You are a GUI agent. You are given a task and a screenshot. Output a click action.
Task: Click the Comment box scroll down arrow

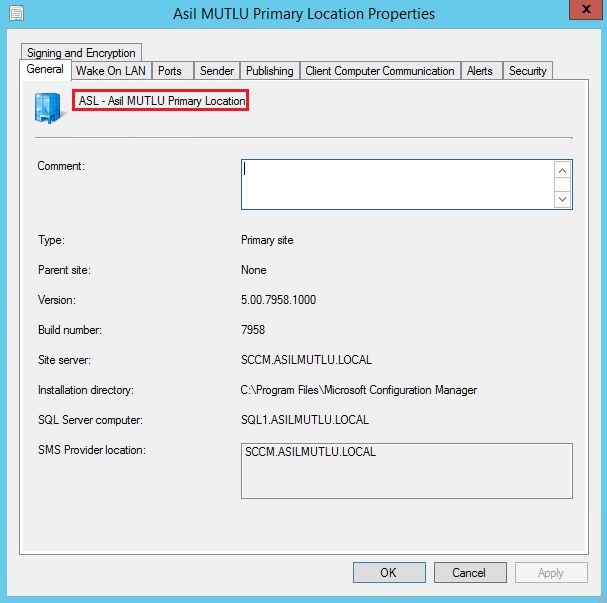pyautogui.click(x=562, y=199)
